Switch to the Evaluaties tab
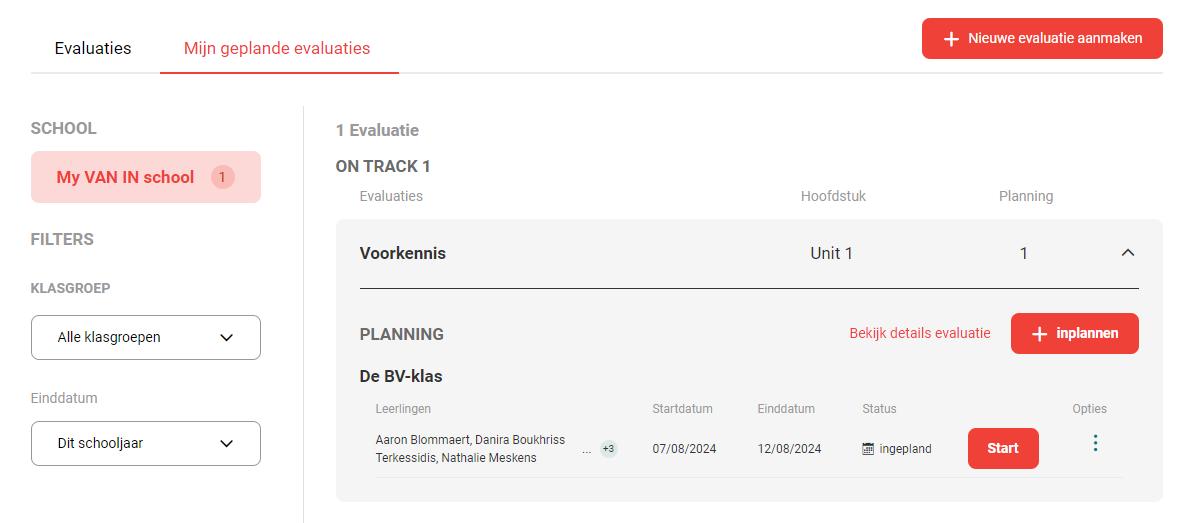 tap(93, 49)
